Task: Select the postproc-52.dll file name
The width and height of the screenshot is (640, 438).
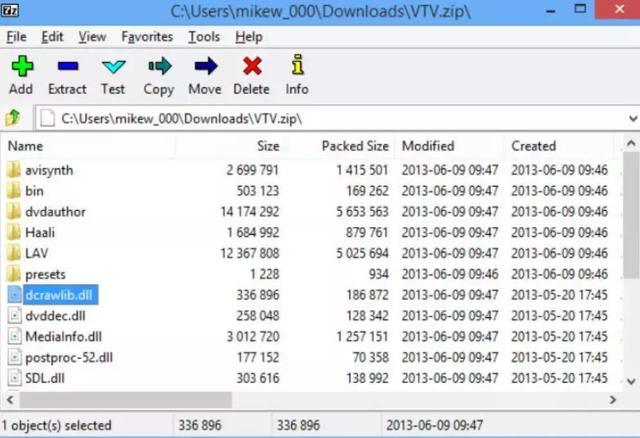Action: point(69,358)
